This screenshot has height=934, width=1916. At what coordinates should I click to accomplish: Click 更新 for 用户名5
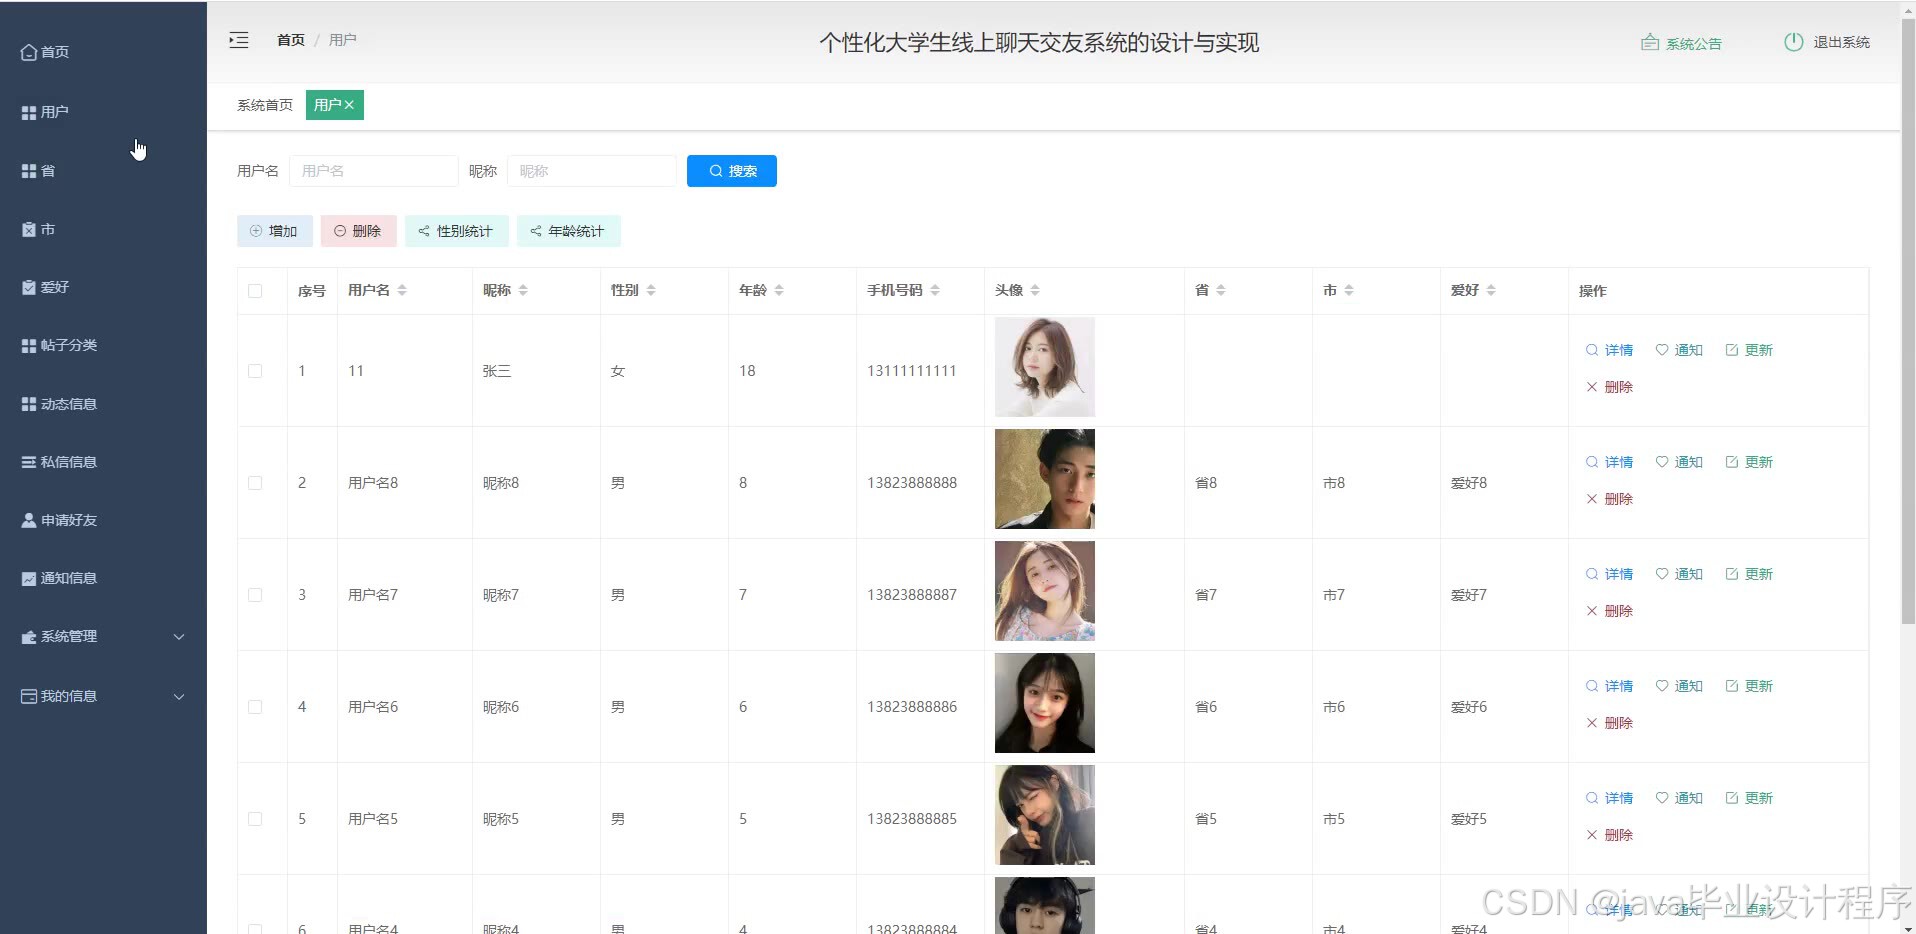1749,798
